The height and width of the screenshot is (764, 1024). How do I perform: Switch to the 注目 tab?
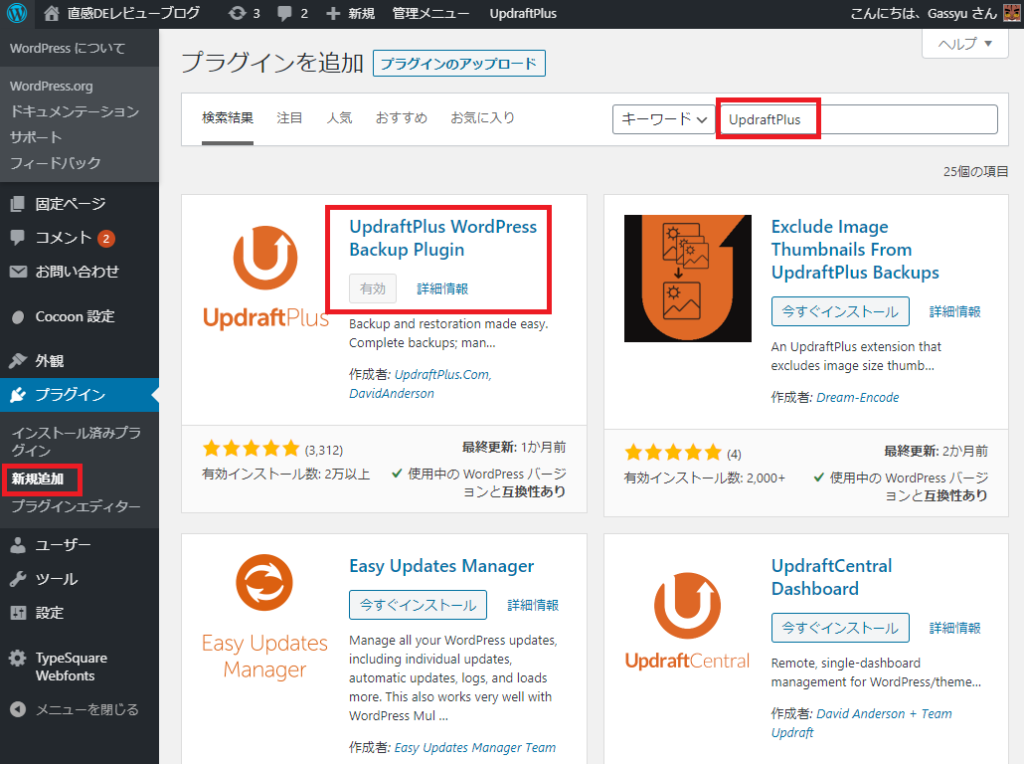point(289,118)
